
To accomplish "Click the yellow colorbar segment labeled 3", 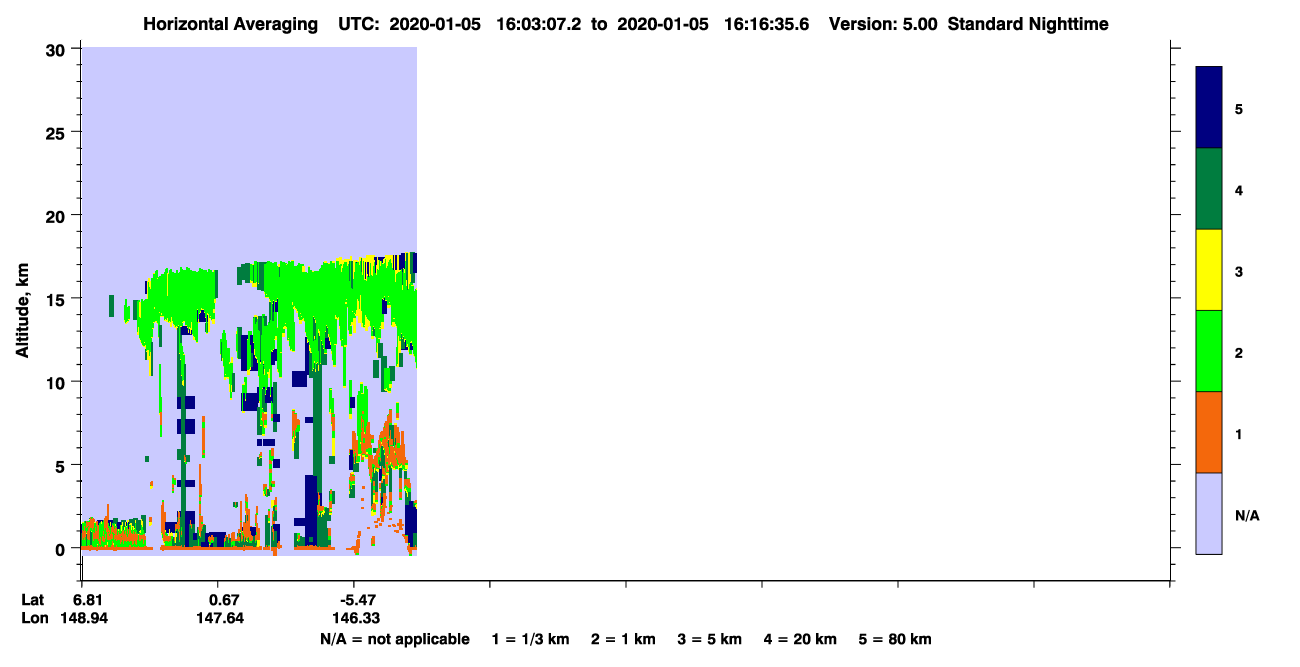I will pos(1209,270).
